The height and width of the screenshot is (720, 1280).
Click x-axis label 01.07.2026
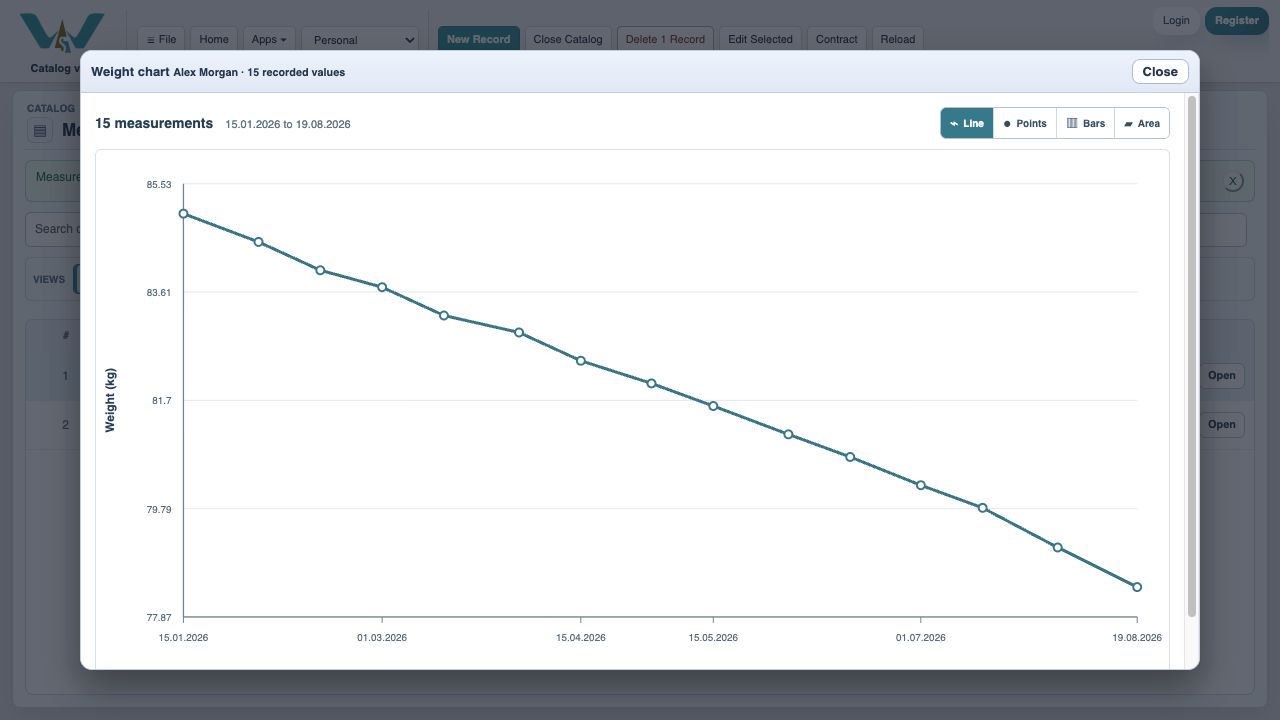coord(920,637)
